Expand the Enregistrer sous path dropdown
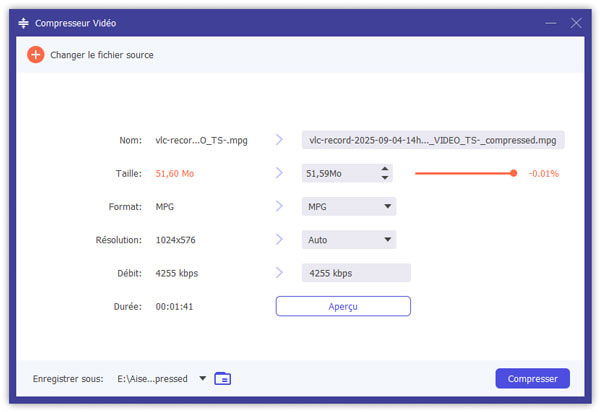 click(203, 378)
